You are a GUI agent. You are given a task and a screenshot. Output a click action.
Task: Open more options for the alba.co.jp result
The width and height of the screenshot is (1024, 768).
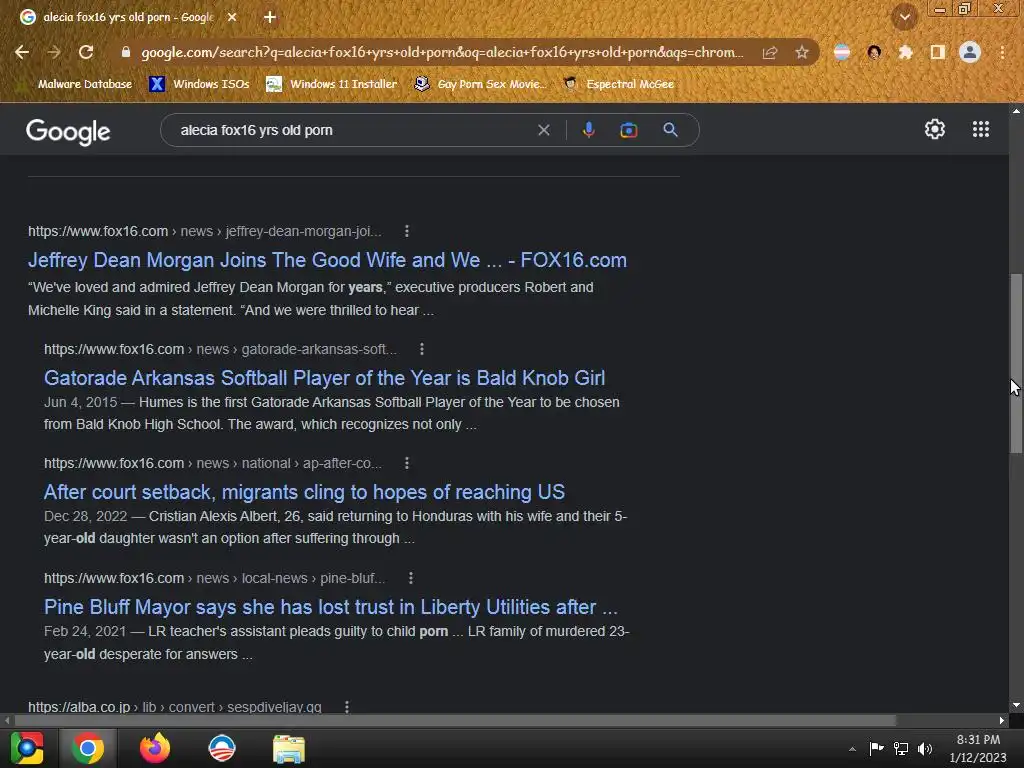(x=347, y=707)
